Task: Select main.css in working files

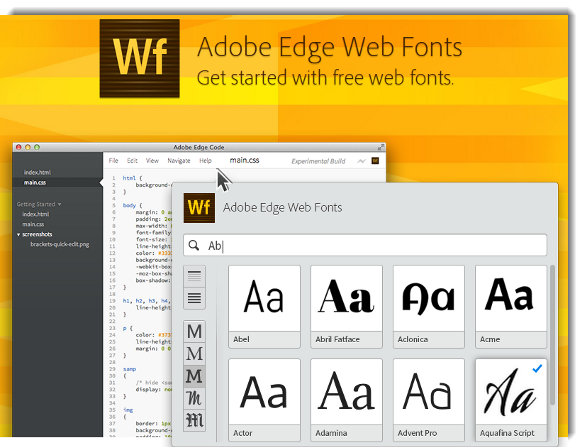Action: coord(35,182)
